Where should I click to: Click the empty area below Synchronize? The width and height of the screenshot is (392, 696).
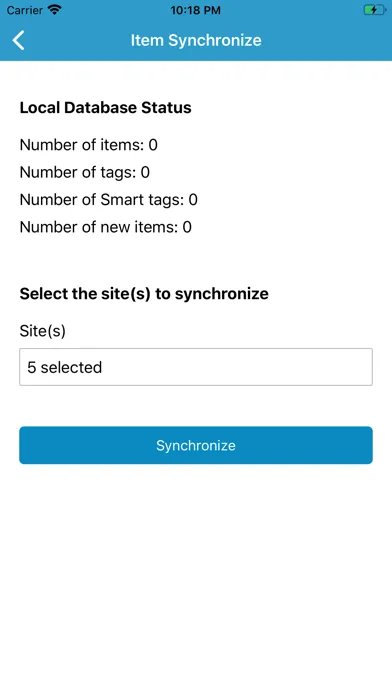196,577
